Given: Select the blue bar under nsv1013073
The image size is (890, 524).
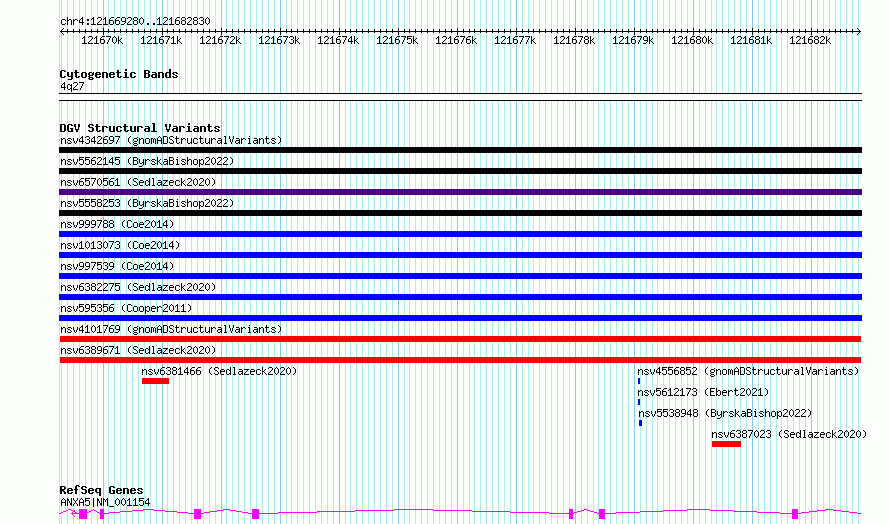Looking at the screenshot, I should click(x=460, y=255).
